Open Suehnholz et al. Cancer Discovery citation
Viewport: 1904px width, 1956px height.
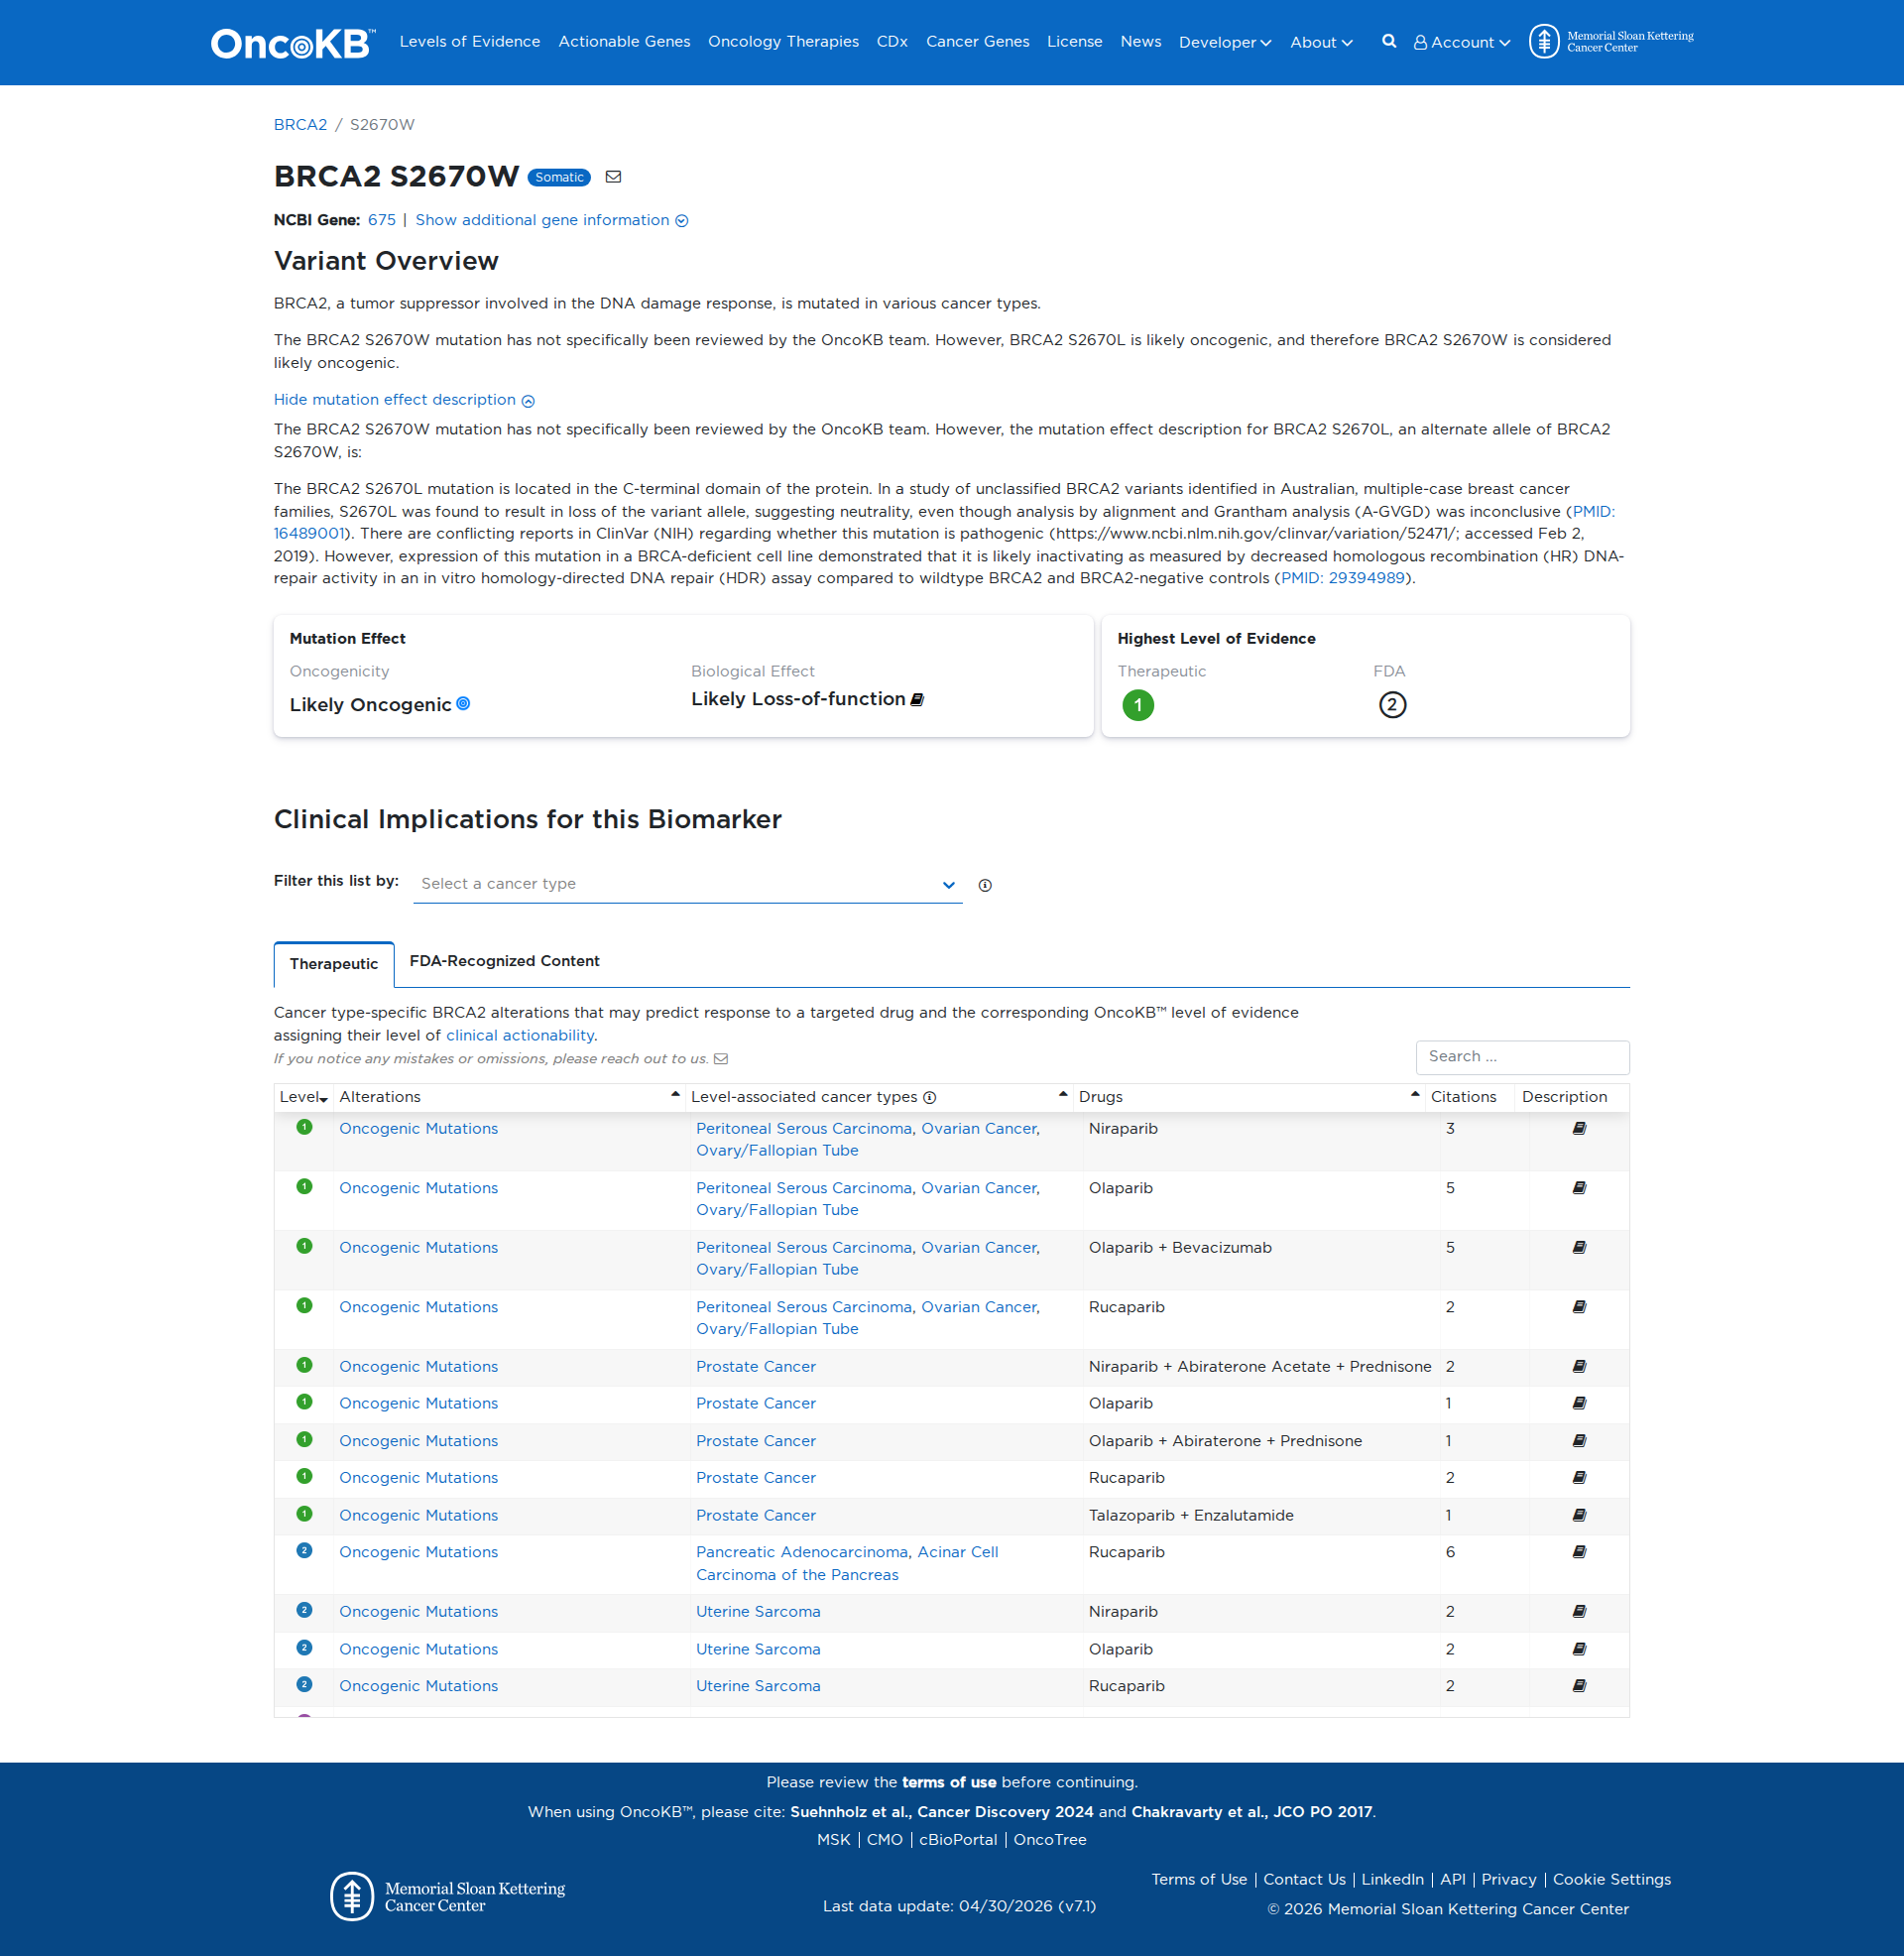pyautogui.click(x=941, y=1812)
